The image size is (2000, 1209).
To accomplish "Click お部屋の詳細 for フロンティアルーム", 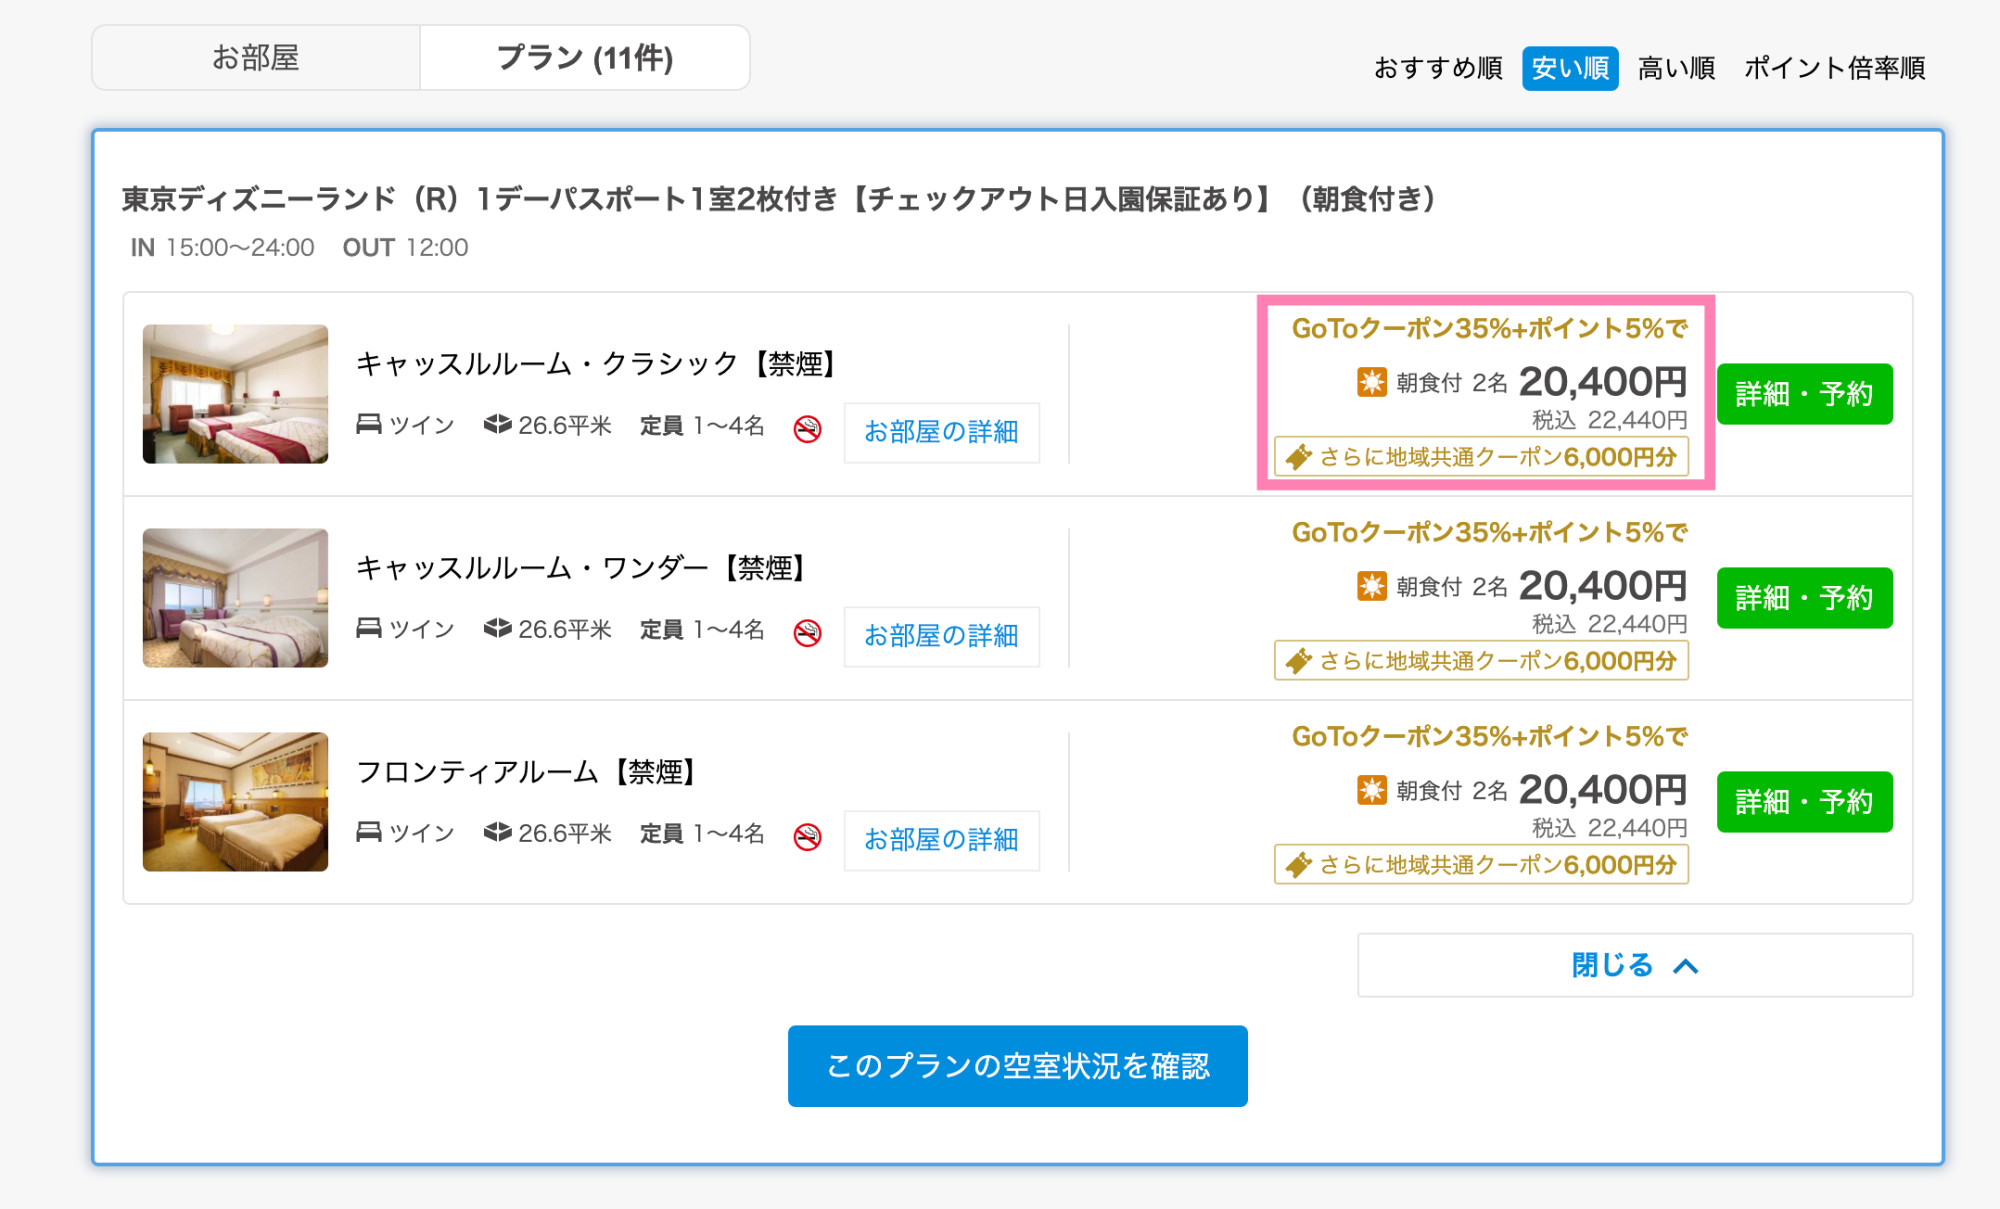I will [941, 840].
